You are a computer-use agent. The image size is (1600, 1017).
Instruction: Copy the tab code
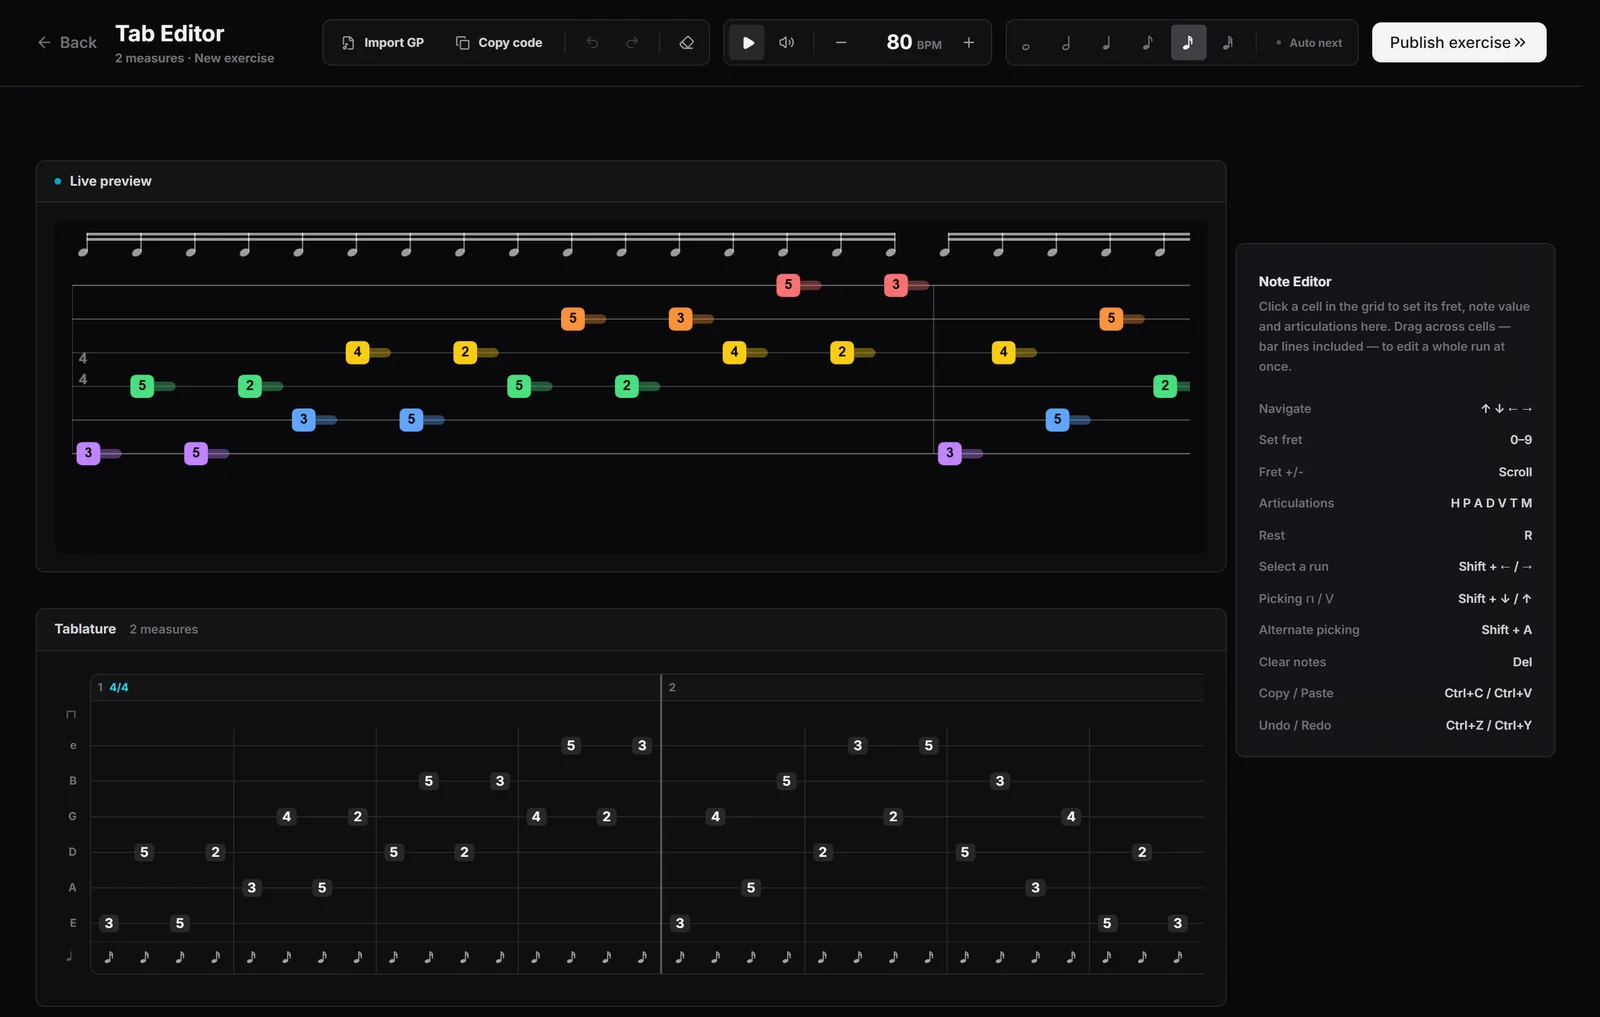coord(499,43)
